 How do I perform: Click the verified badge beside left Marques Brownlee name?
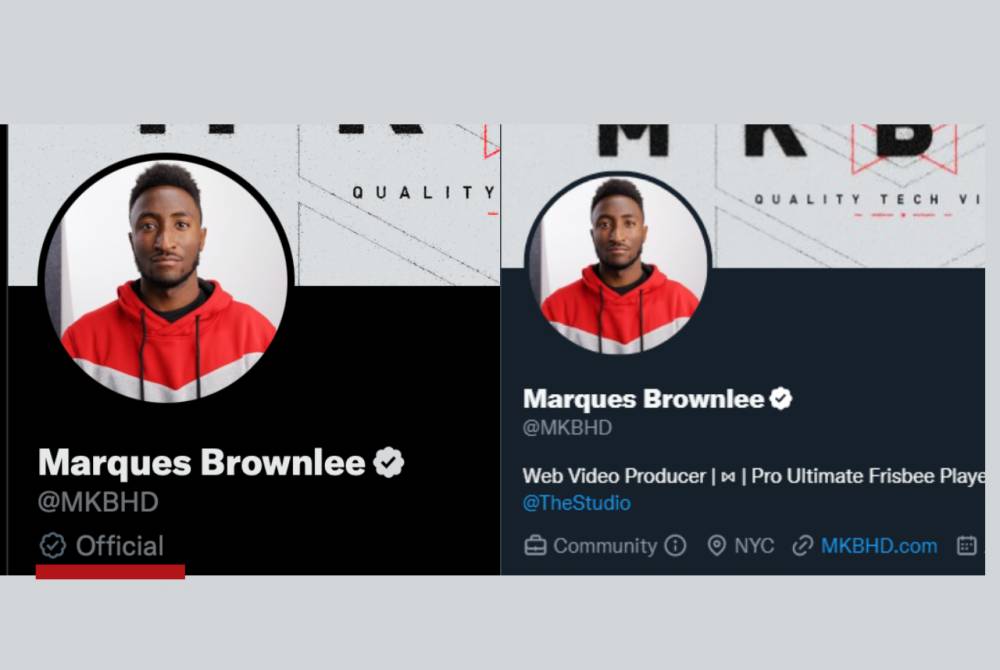tap(388, 462)
